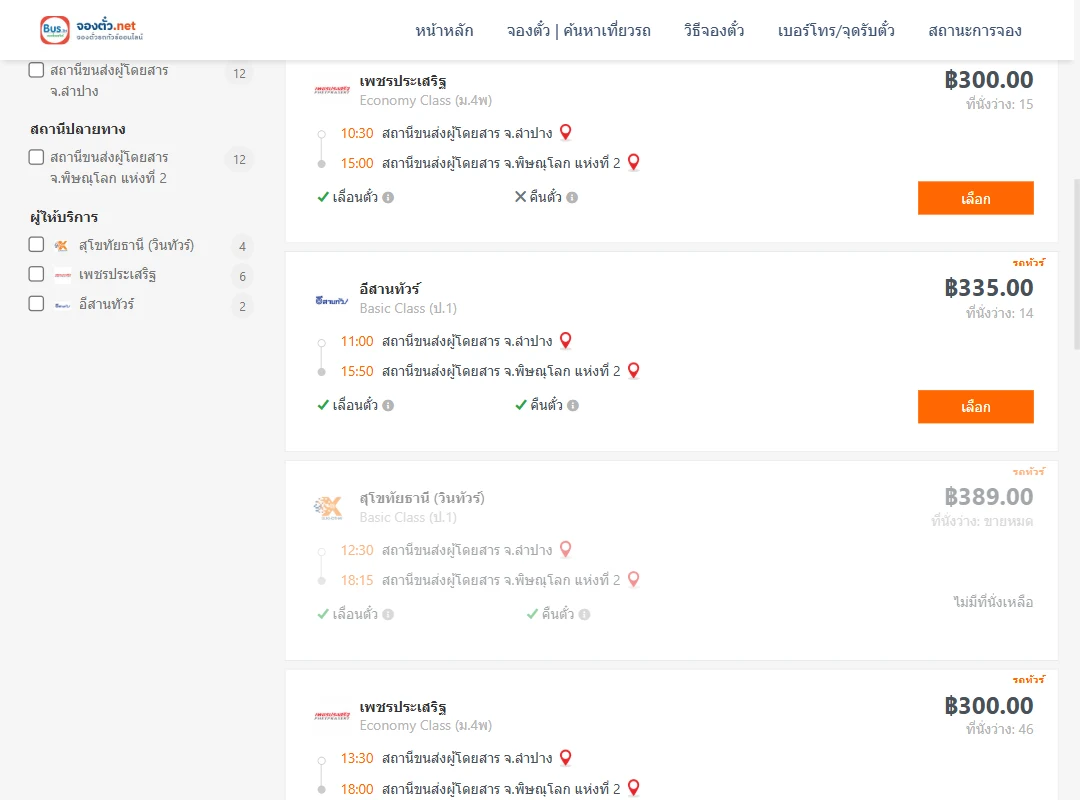Show map pin for 18:00 พิษณุโลก arrival
Screen dimensions: 1080x800
(634, 788)
